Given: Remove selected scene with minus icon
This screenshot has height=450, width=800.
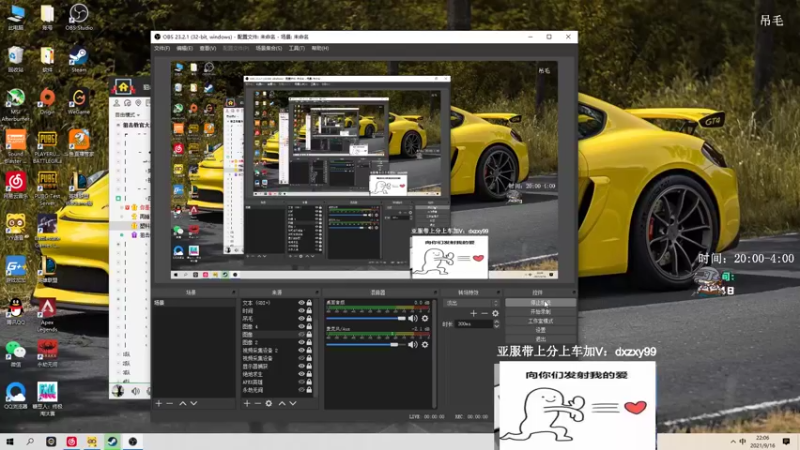Looking at the screenshot, I should (170, 404).
